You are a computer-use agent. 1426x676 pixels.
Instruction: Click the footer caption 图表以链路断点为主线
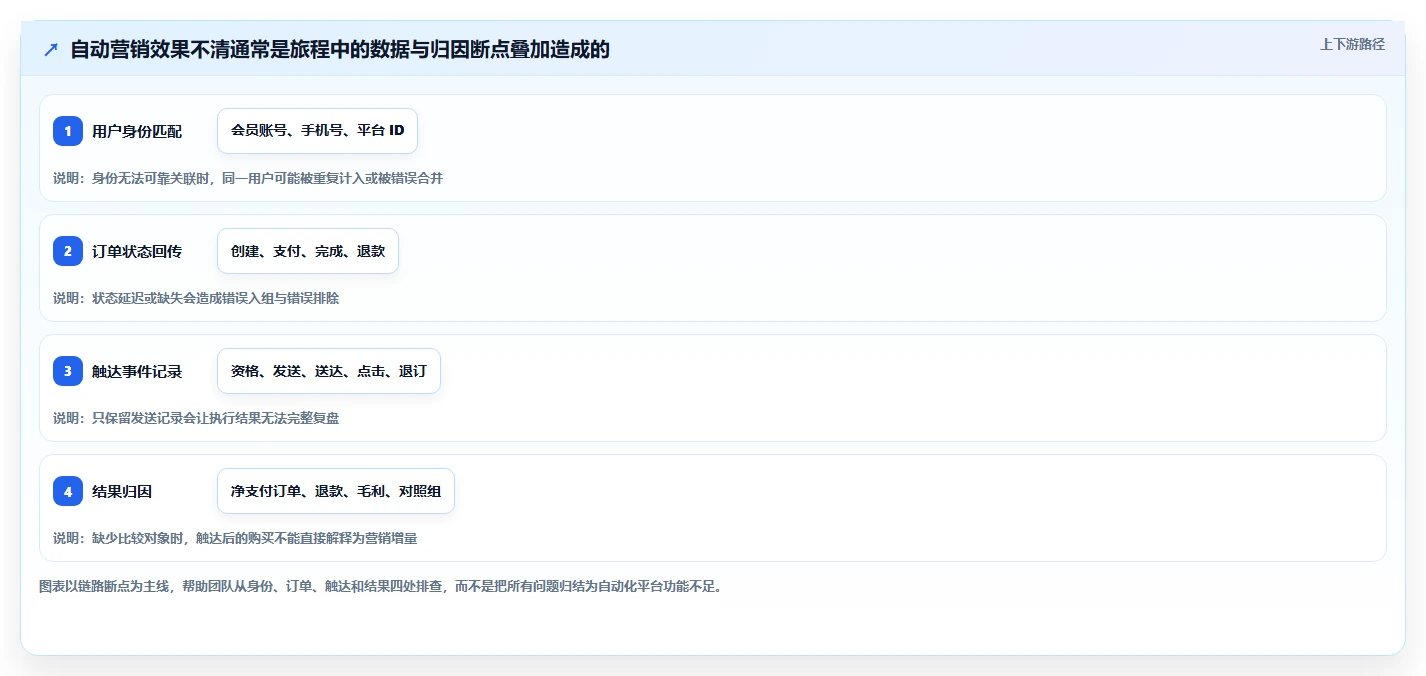[105, 586]
